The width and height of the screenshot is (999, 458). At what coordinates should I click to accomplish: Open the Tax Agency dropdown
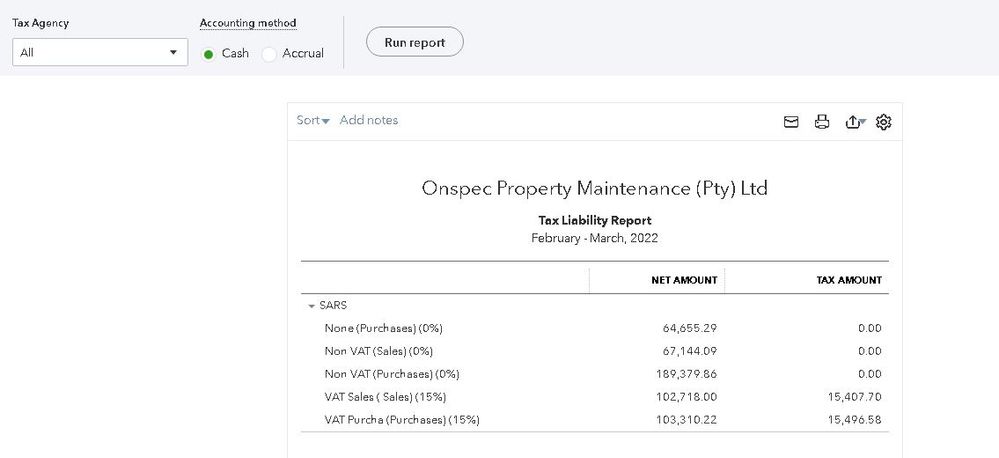point(100,52)
